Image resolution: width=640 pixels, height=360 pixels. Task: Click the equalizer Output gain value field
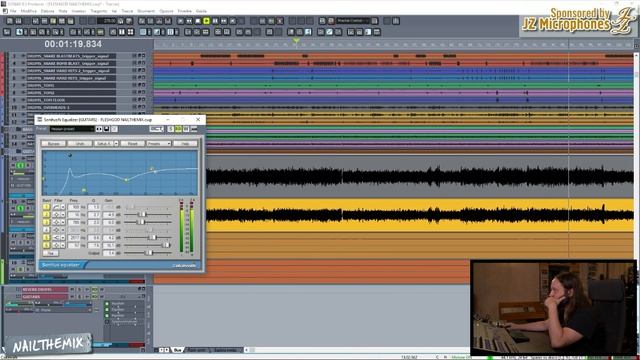point(109,253)
